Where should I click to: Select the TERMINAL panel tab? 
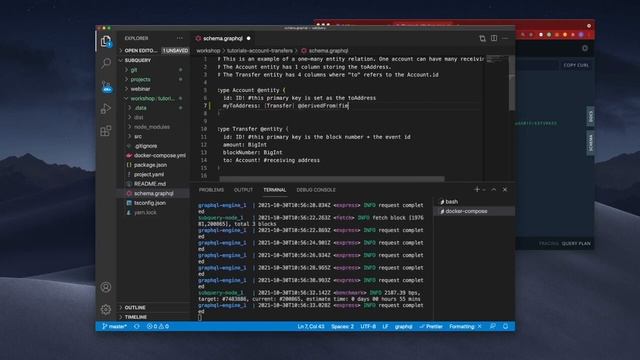click(x=275, y=190)
